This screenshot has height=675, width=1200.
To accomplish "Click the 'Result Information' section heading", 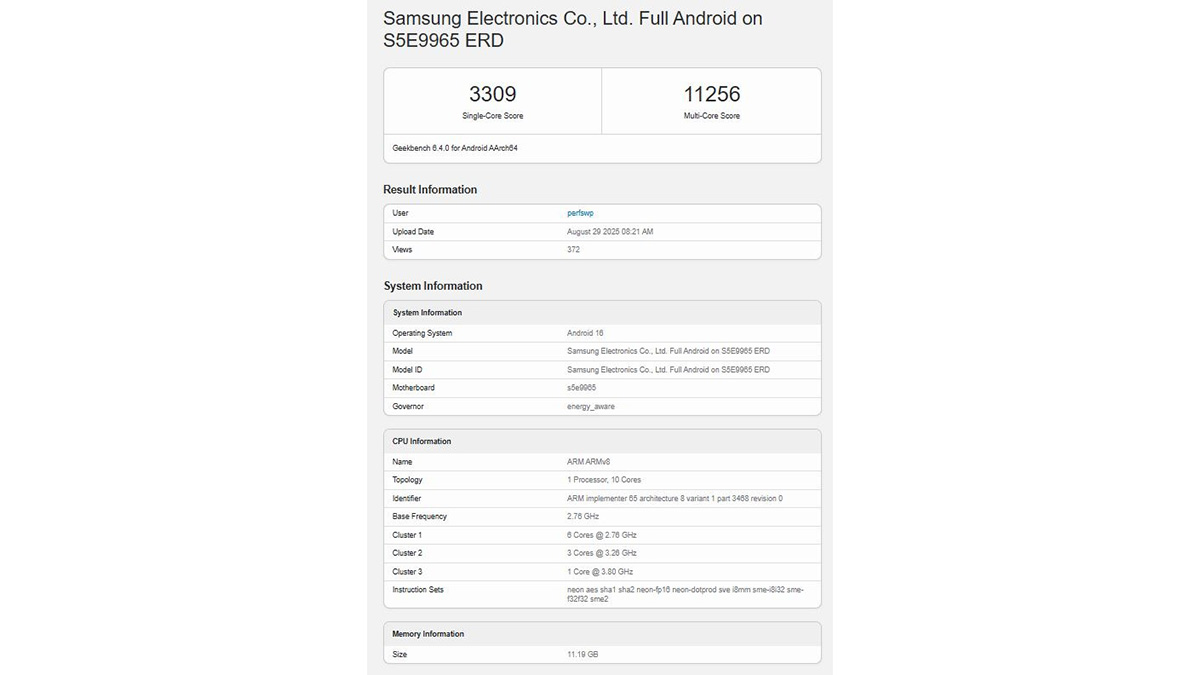I will coord(430,190).
